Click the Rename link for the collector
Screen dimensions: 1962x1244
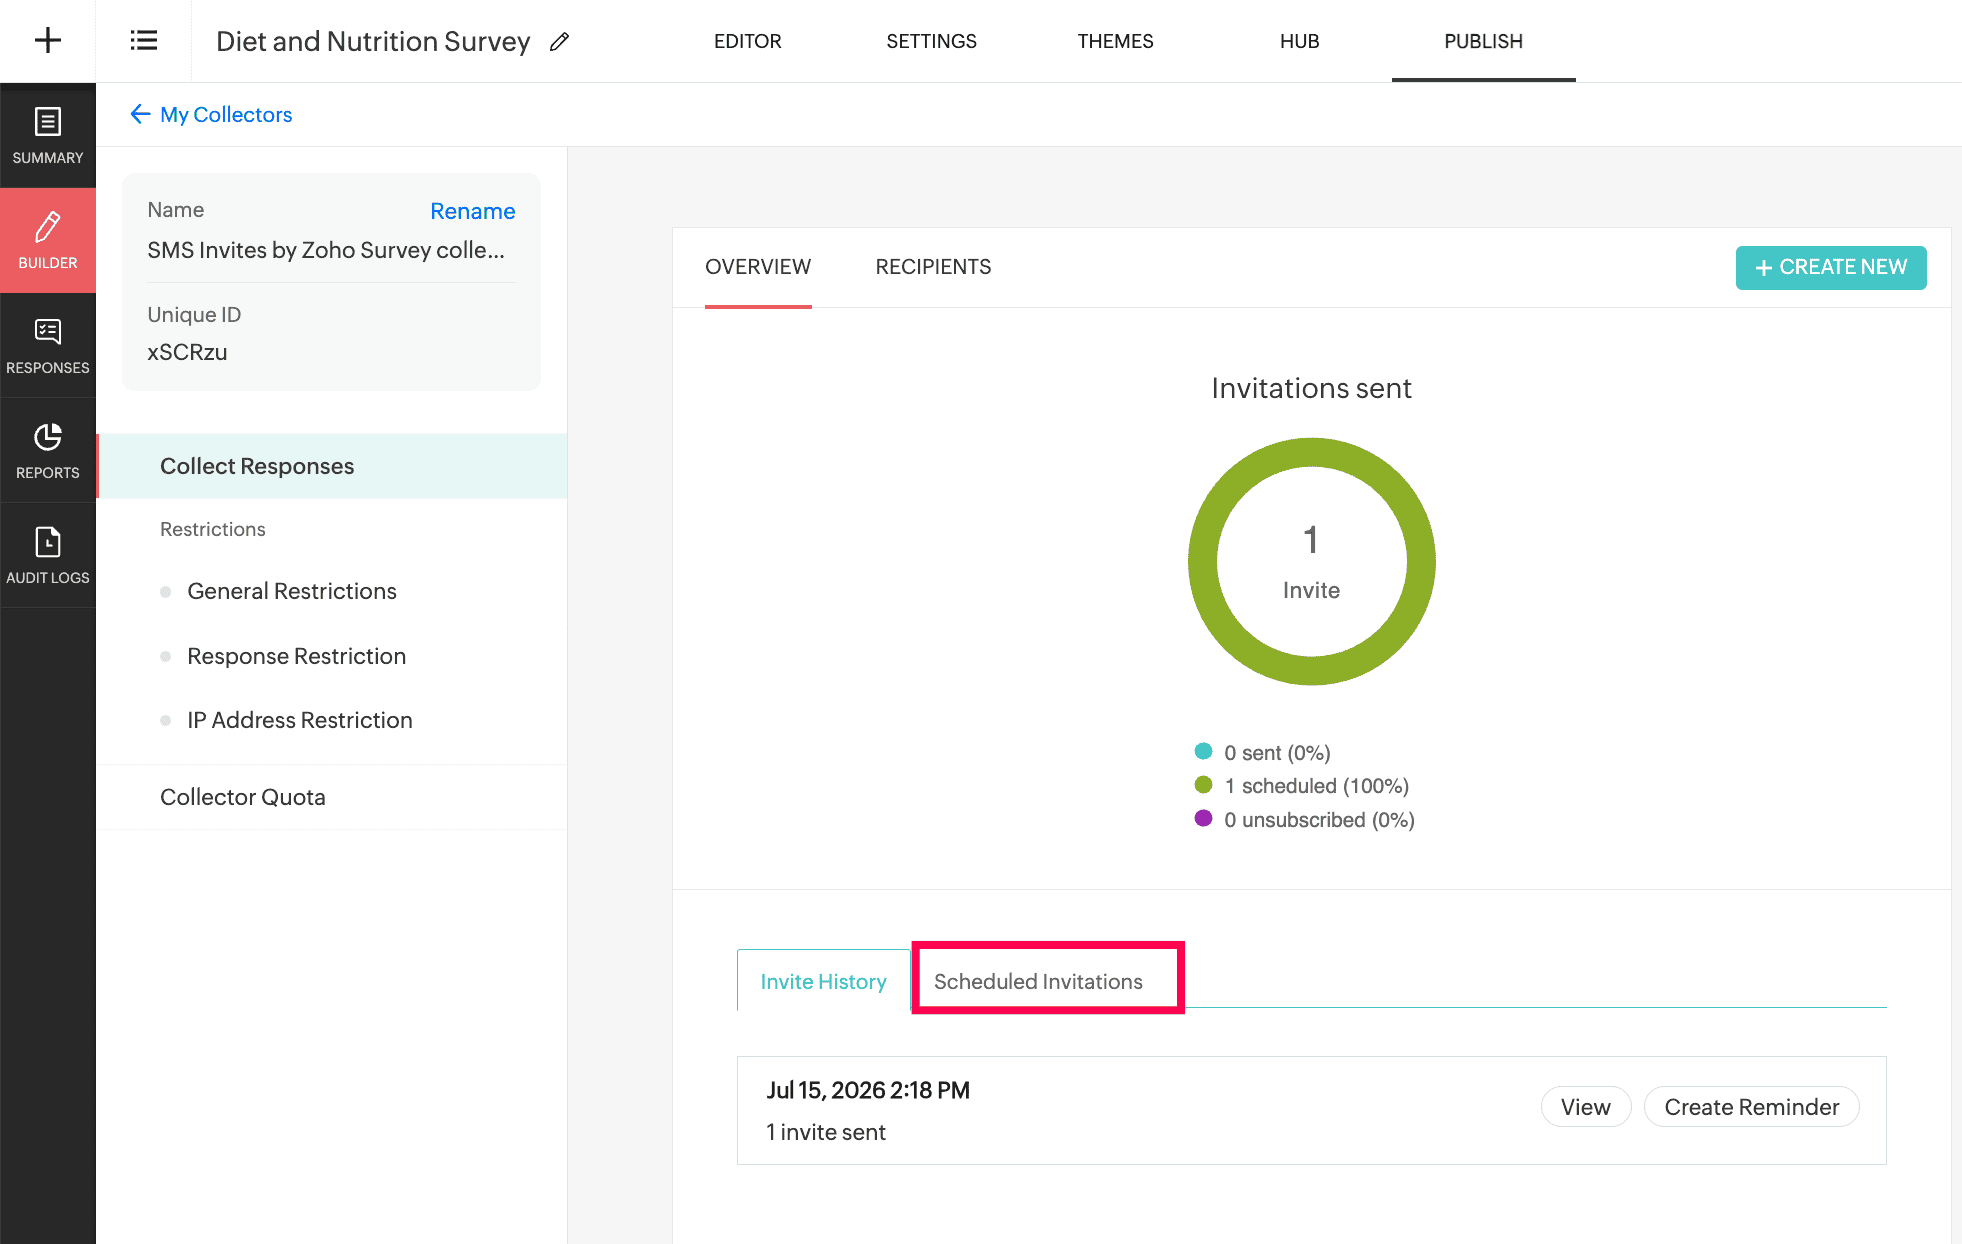click(x=473, y=211)
